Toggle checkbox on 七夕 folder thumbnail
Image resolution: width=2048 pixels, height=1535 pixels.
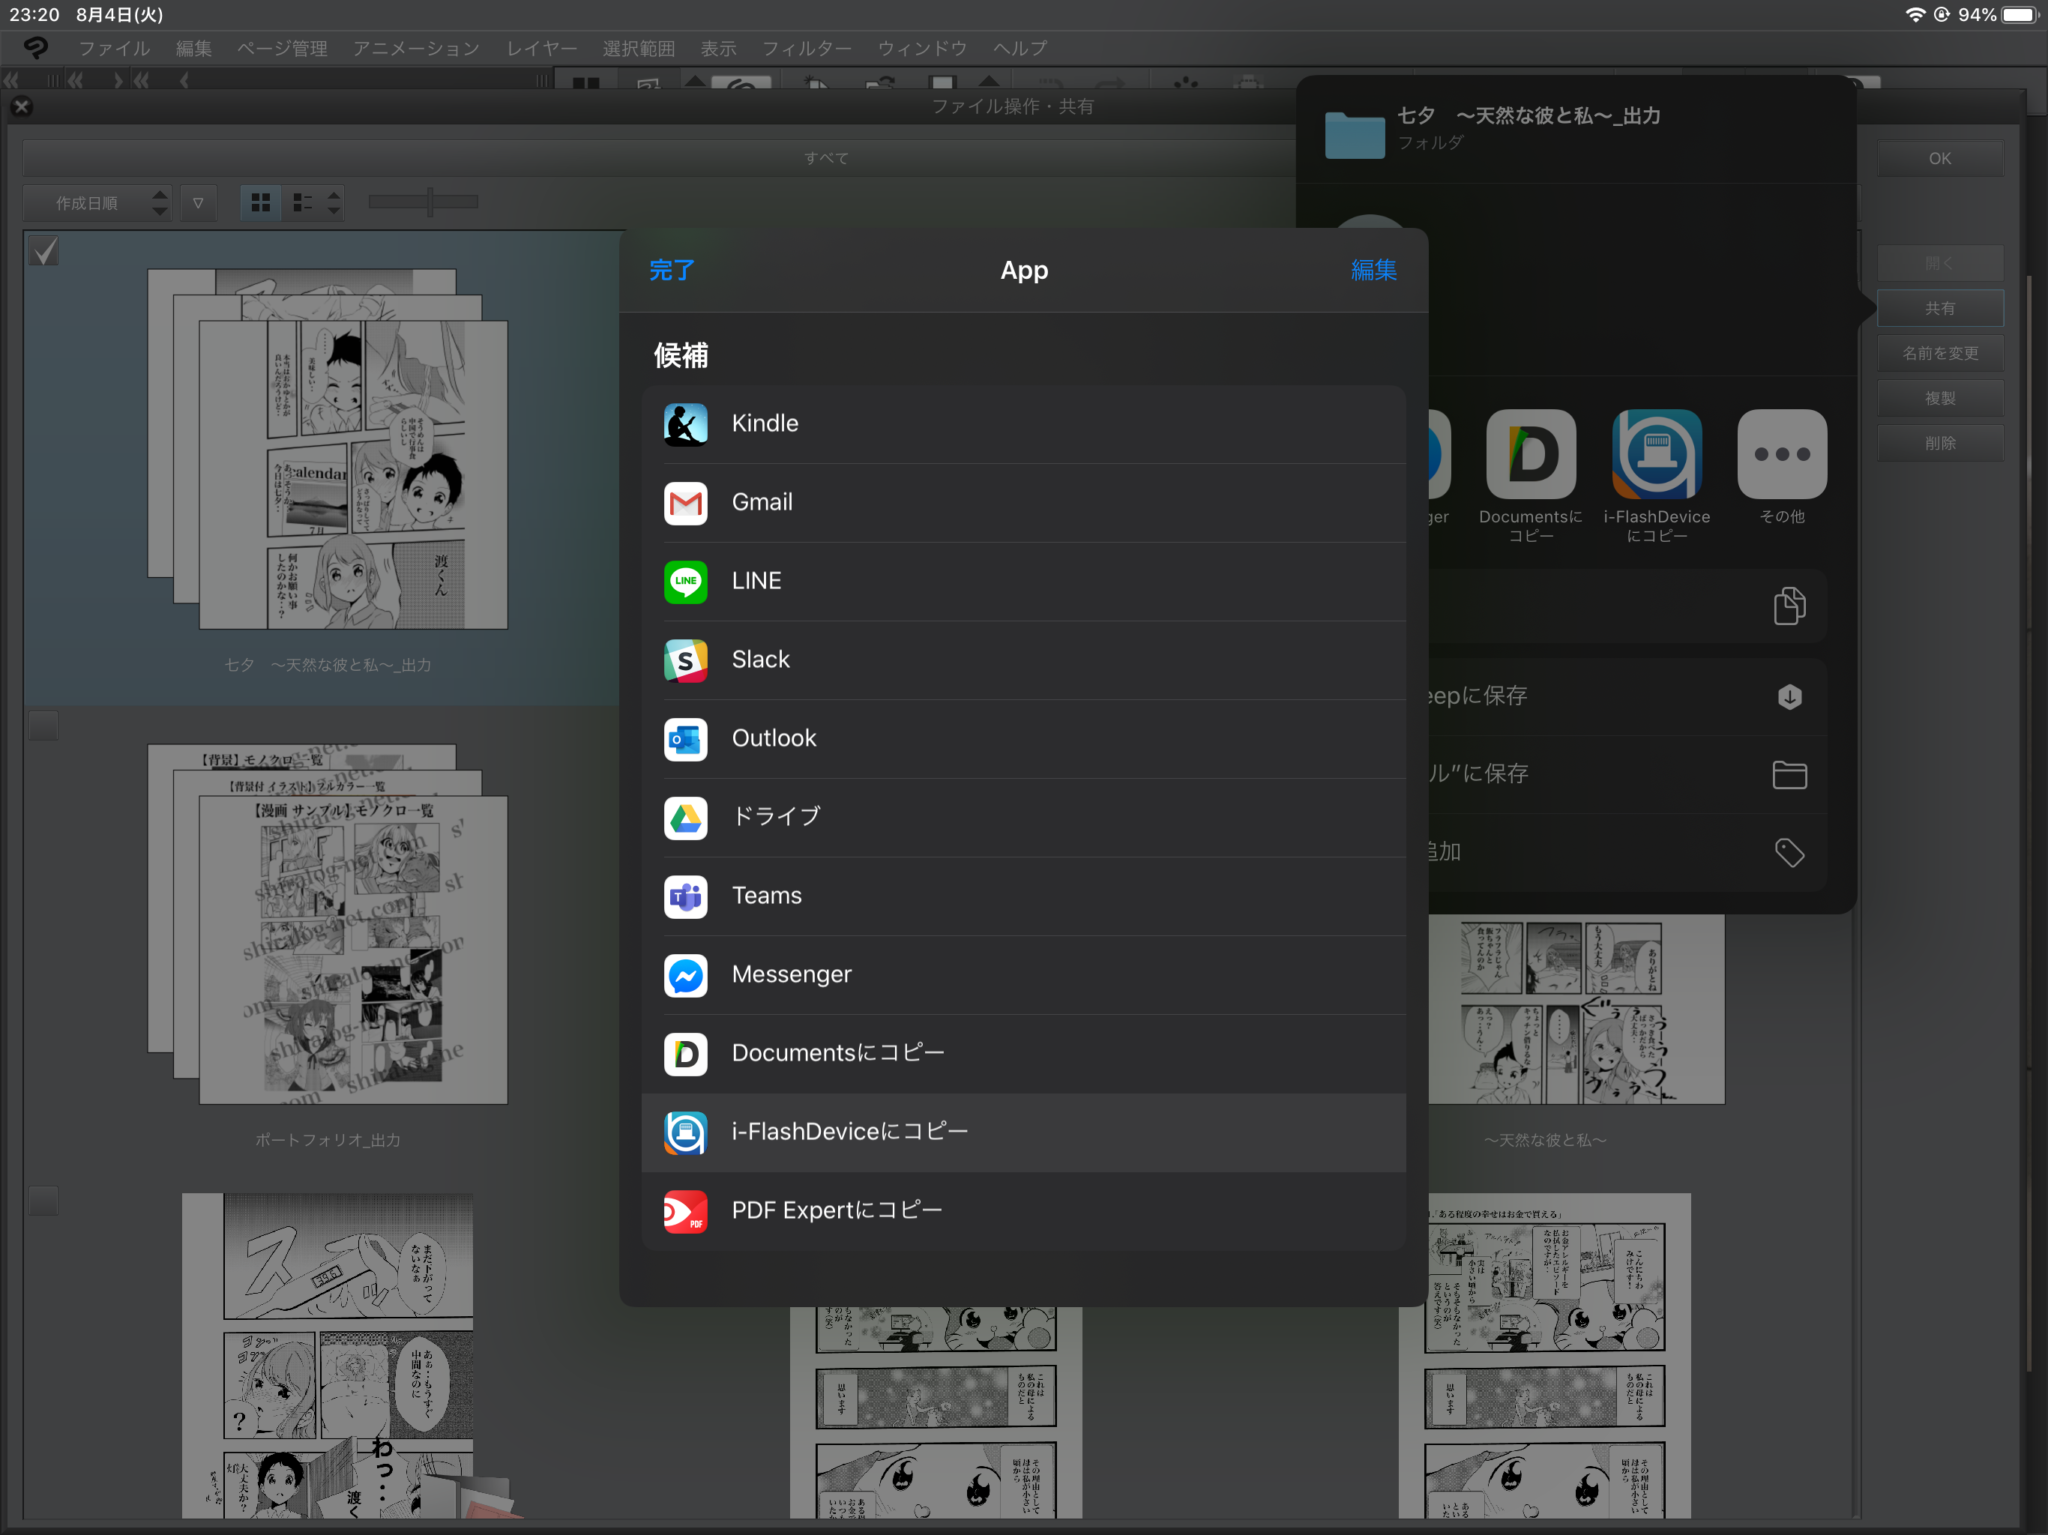pyautogui.click(x=44, y=251)
